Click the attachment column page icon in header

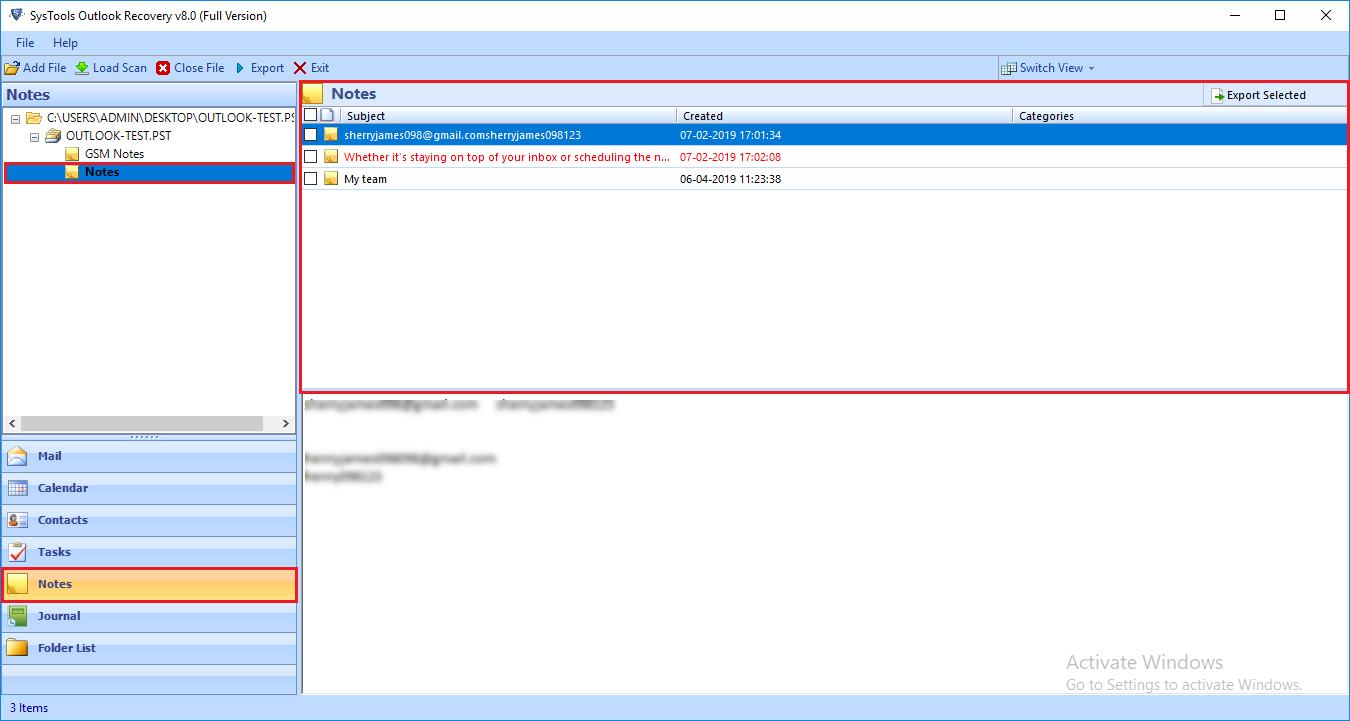(327, 116)
